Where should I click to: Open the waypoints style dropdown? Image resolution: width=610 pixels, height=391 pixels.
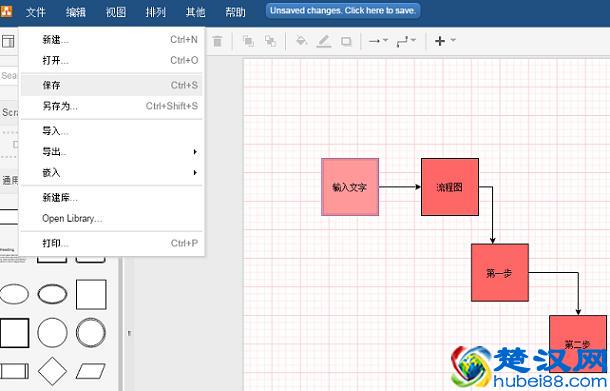tap(406, 41)
